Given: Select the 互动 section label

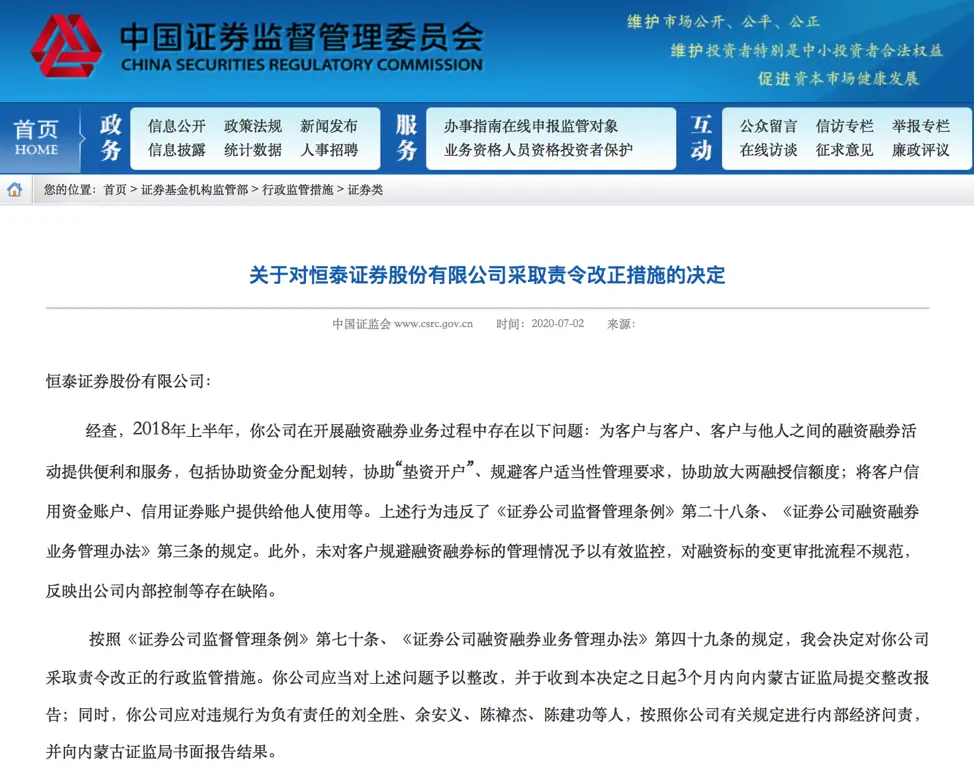Looking at the screenshot, I should (701, 137).
